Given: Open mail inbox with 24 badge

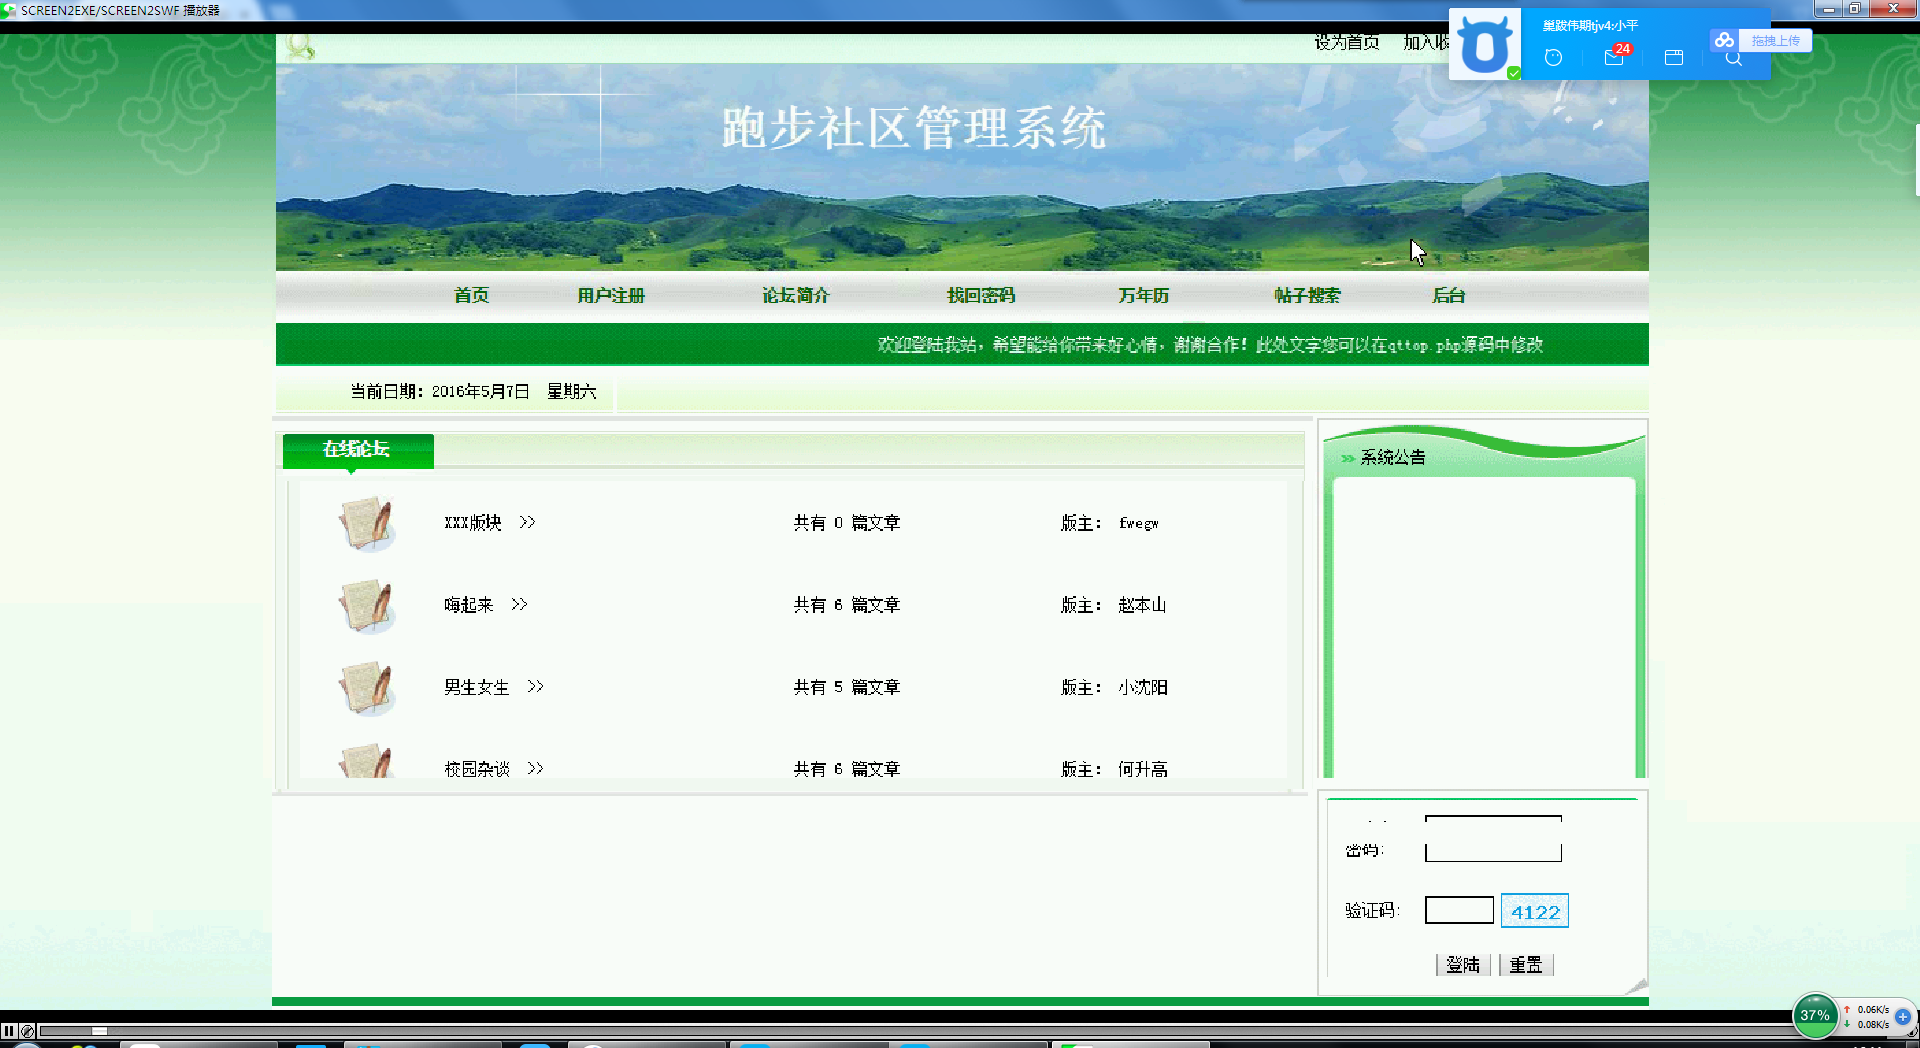Looking at the screenshot, I should point(1614,57).
